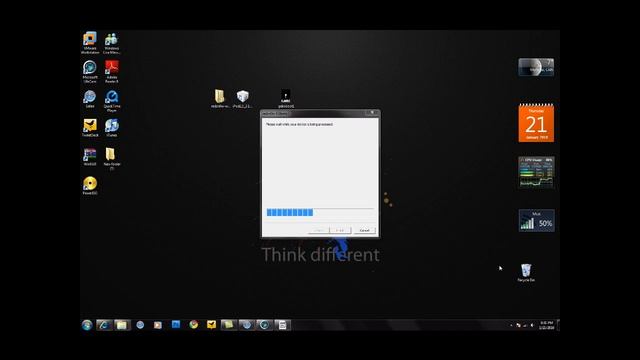
Task: Cancel the device processing dialog
Action: pos(364,231)
